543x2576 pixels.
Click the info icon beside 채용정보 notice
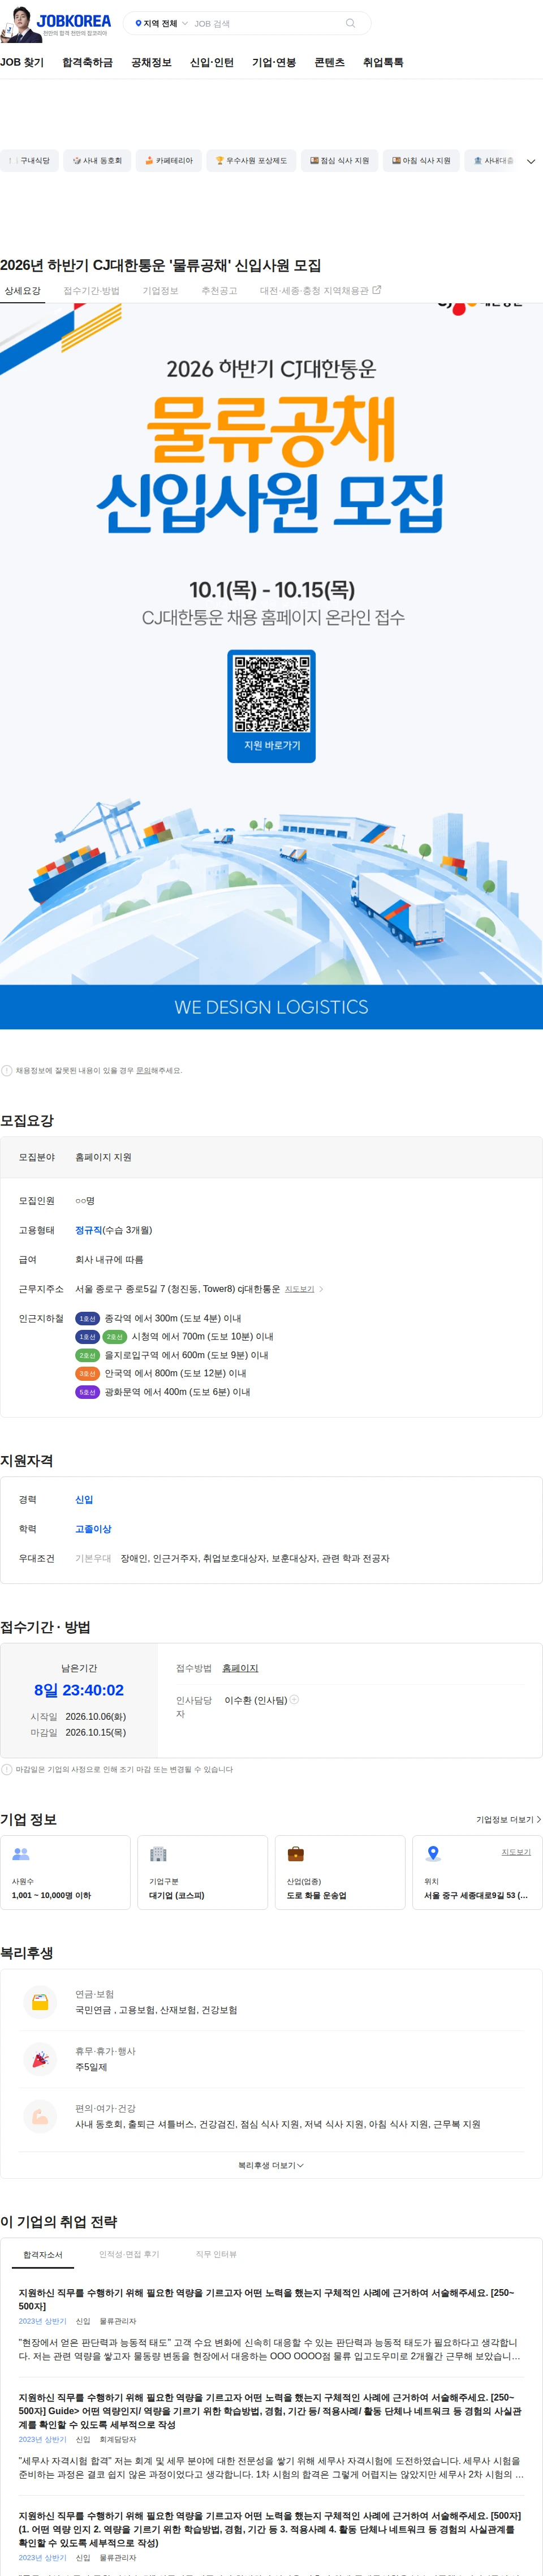[7, 1070]
